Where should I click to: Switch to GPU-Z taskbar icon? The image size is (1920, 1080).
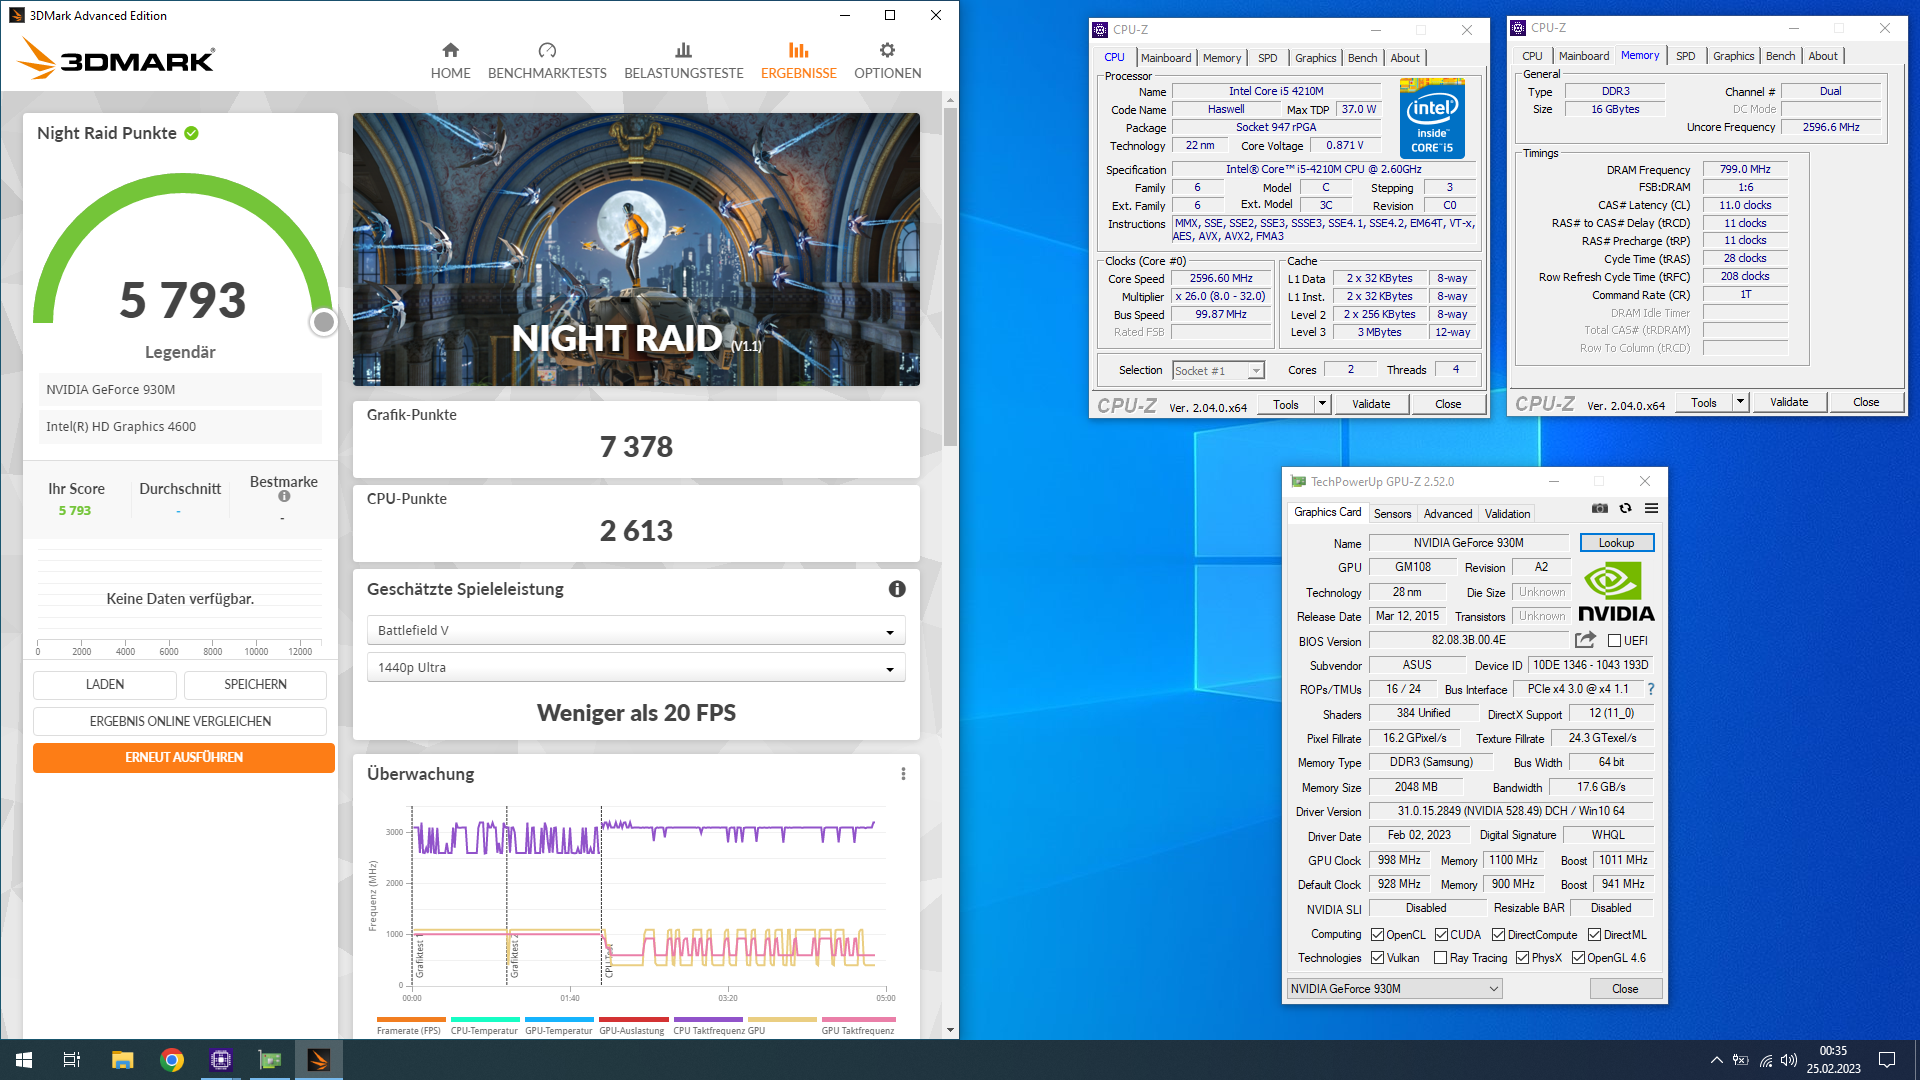point(270,1060)
